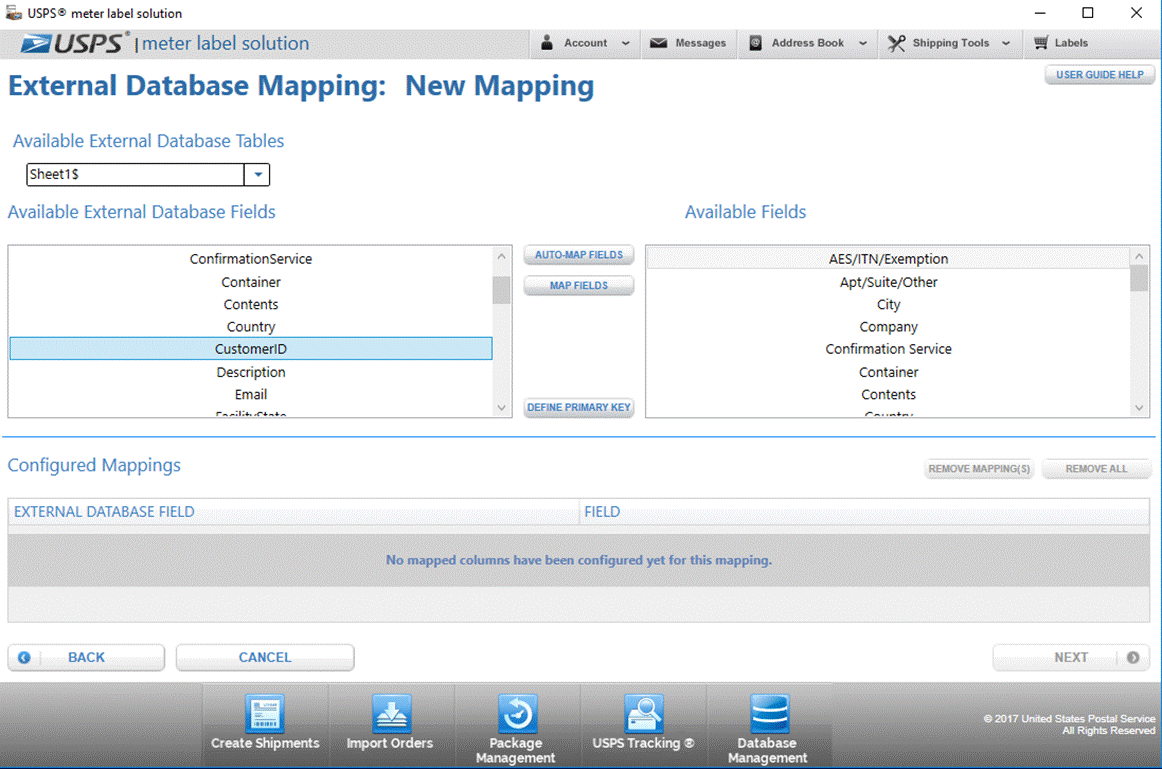Image resolution: width=1162 pixels, height=769 pixels.
Task: Click the Auto-Map Fields button
Action: [x=579, y=255]
